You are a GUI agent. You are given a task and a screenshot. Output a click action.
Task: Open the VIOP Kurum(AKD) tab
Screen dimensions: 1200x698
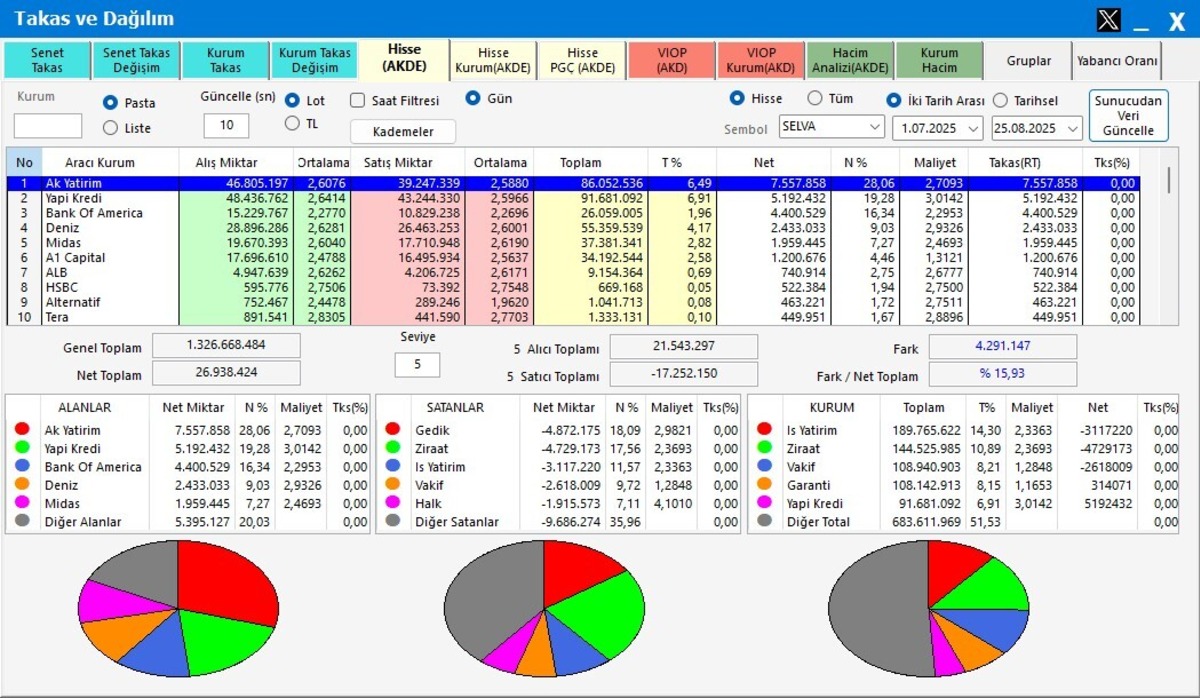761,60
